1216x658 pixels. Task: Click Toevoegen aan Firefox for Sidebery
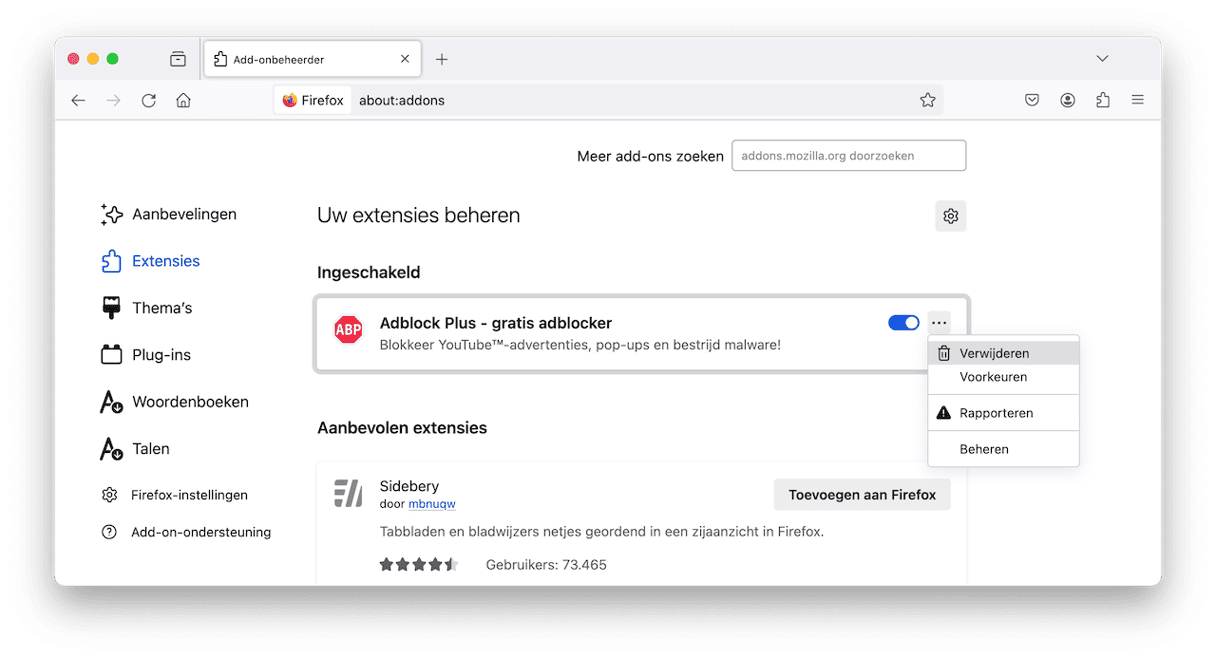(861, 495)
